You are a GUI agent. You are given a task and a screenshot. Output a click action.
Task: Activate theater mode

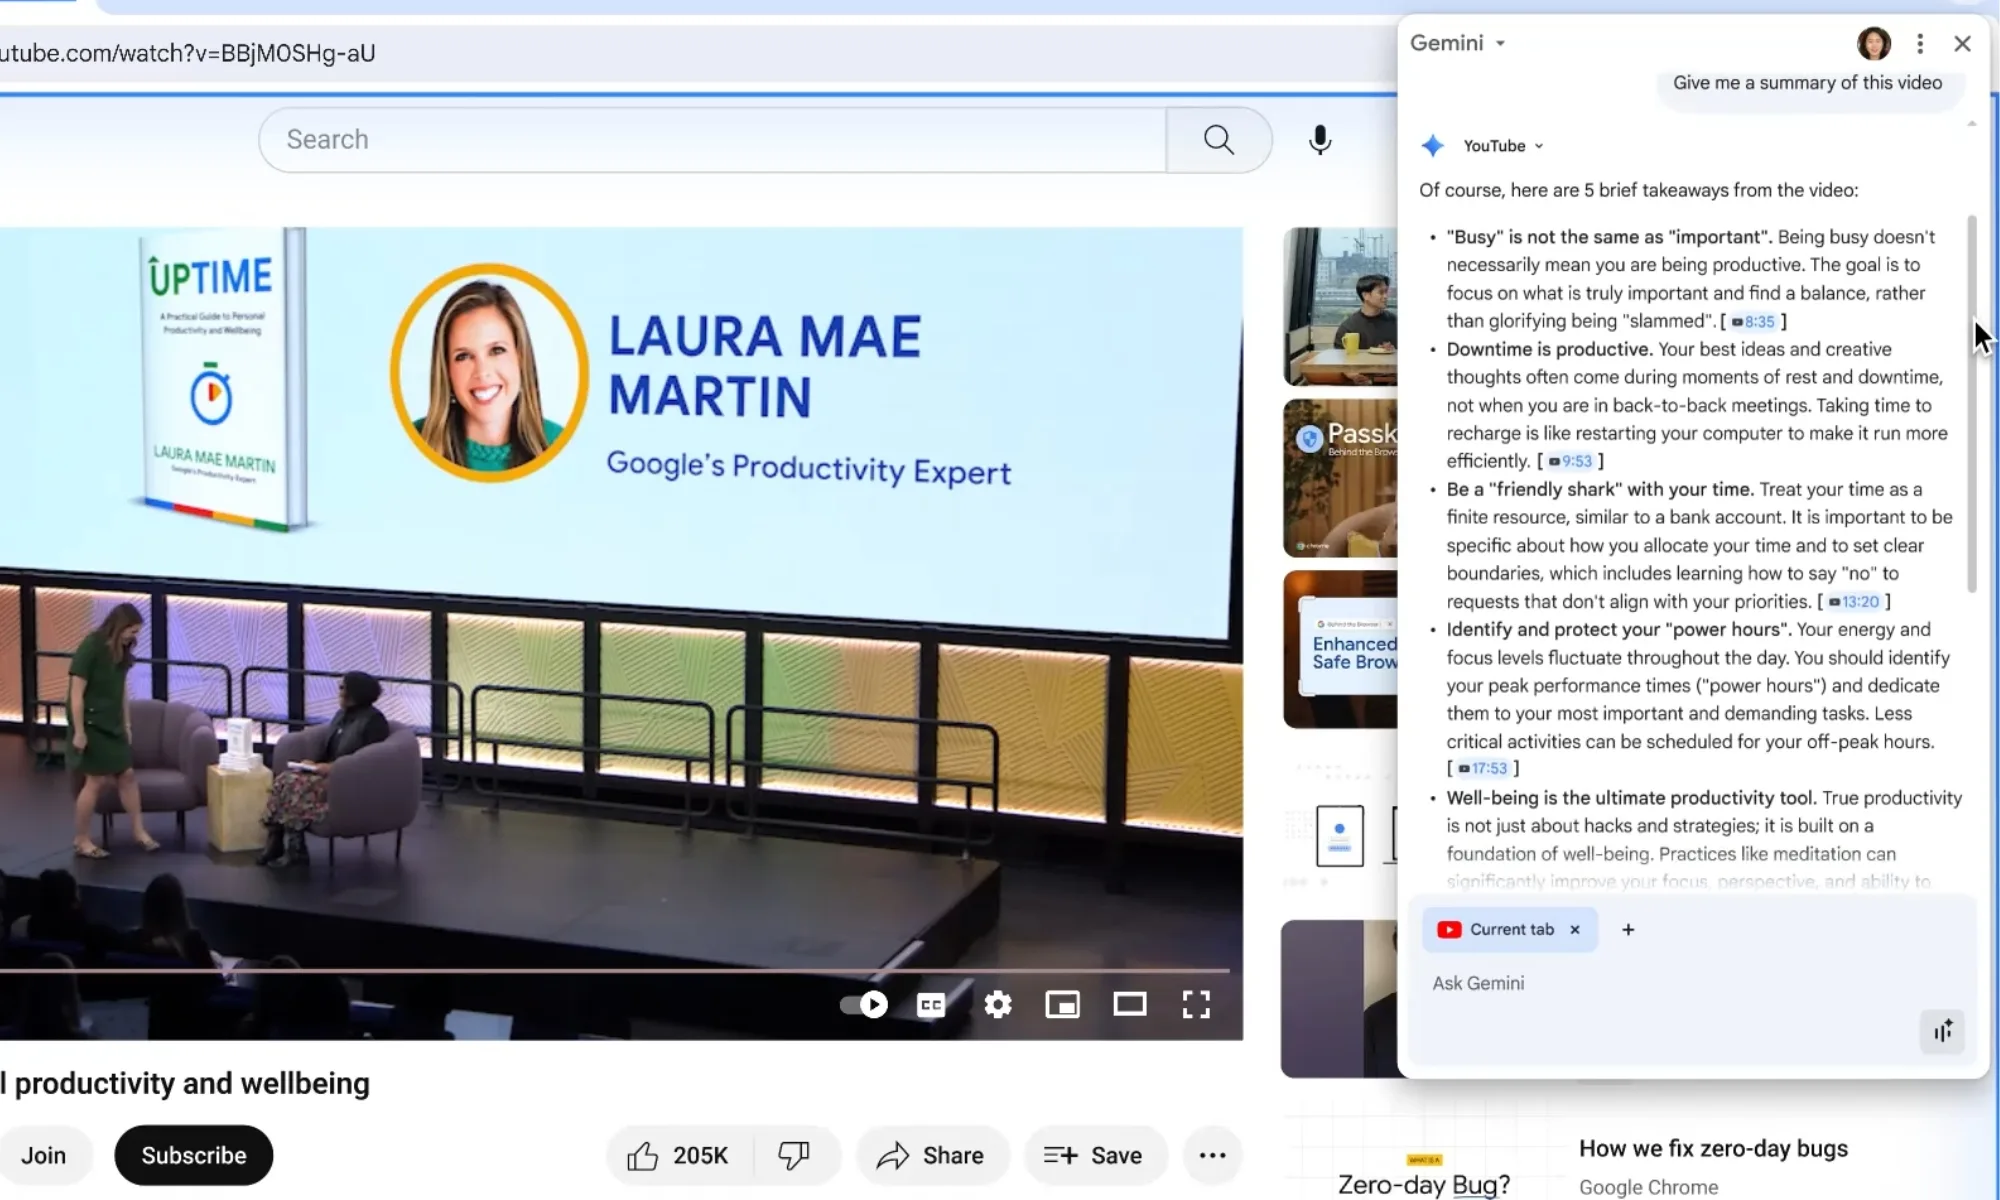[1130, 1005]
